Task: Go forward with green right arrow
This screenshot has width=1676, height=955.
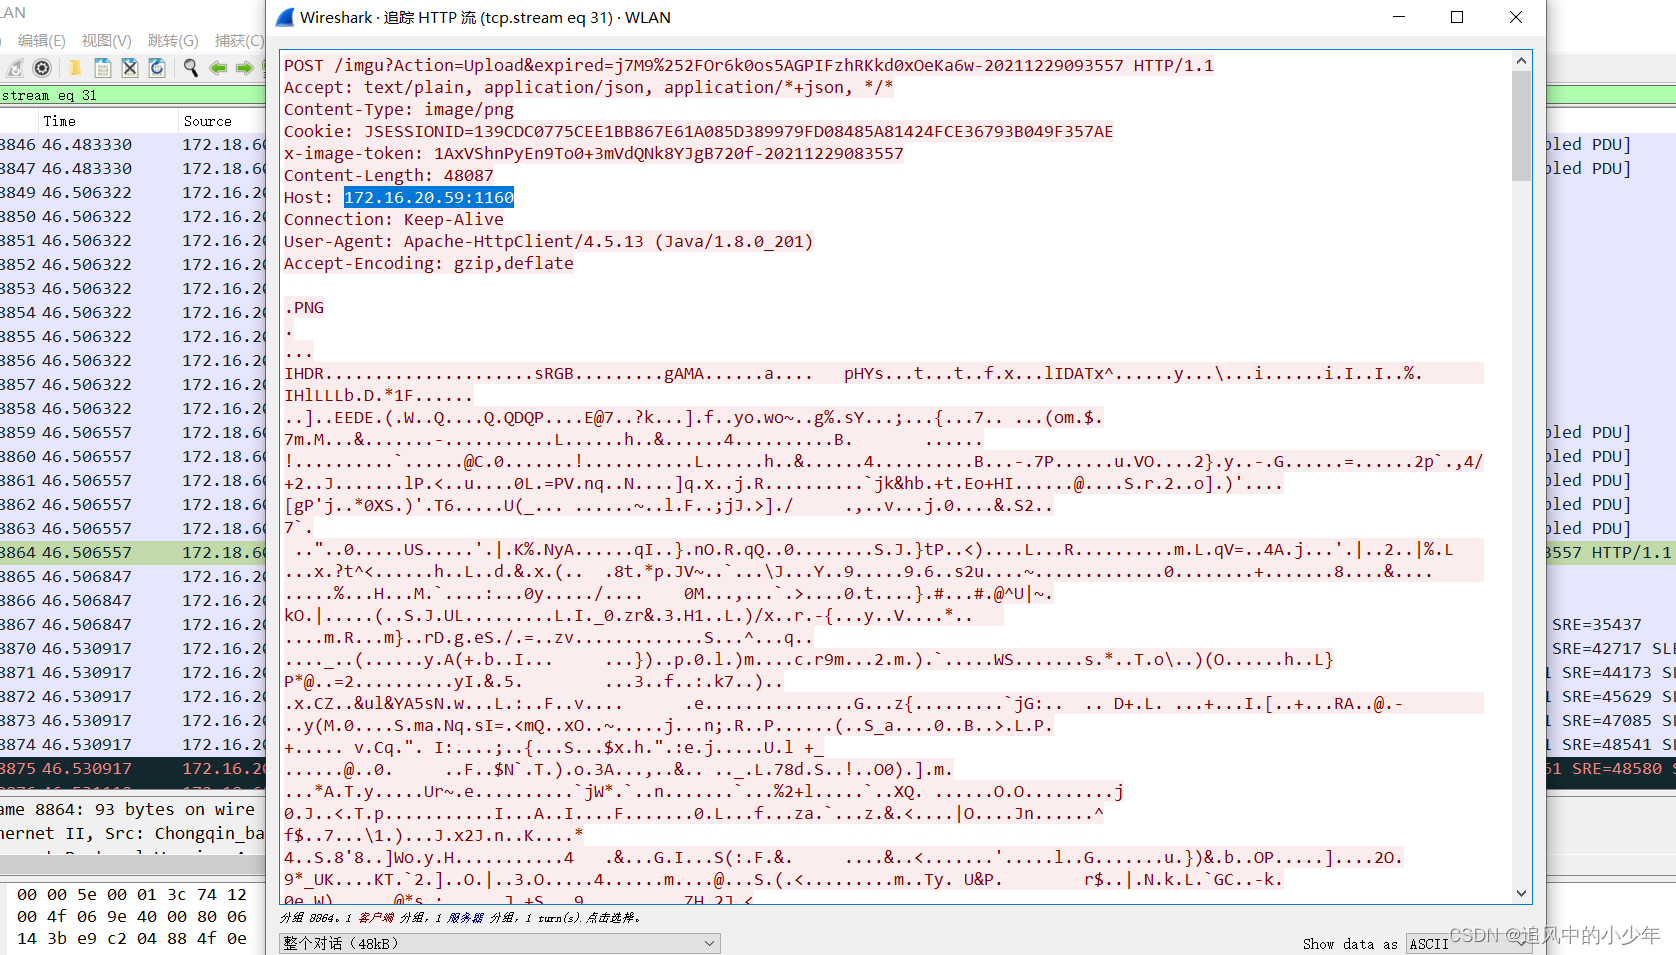Action: point(244,68)
